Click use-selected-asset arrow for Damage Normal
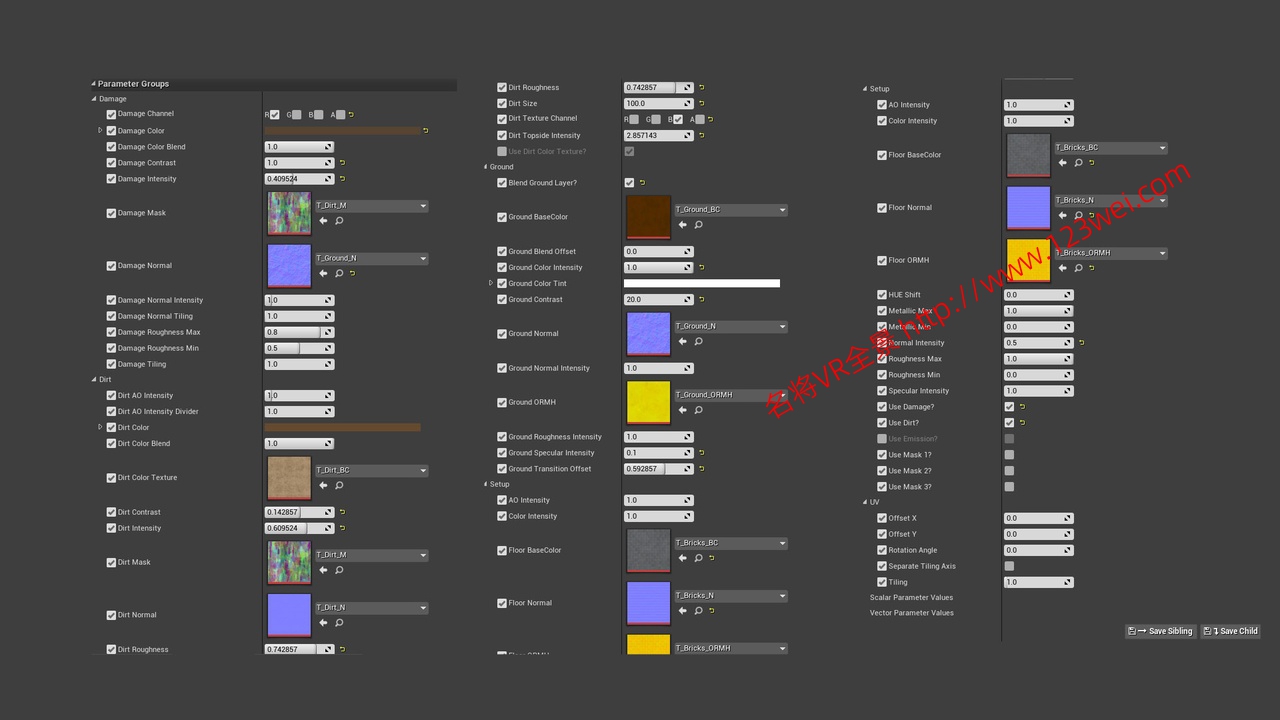1280x720 pixels. (x=323, y=273)
